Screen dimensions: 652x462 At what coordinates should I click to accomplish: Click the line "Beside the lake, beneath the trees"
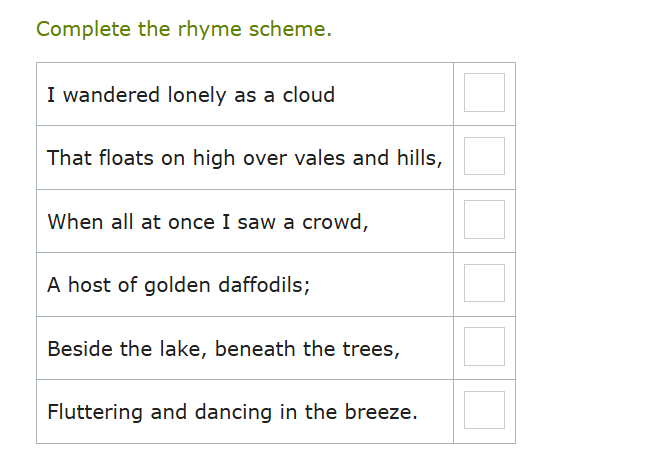point(223,349)
